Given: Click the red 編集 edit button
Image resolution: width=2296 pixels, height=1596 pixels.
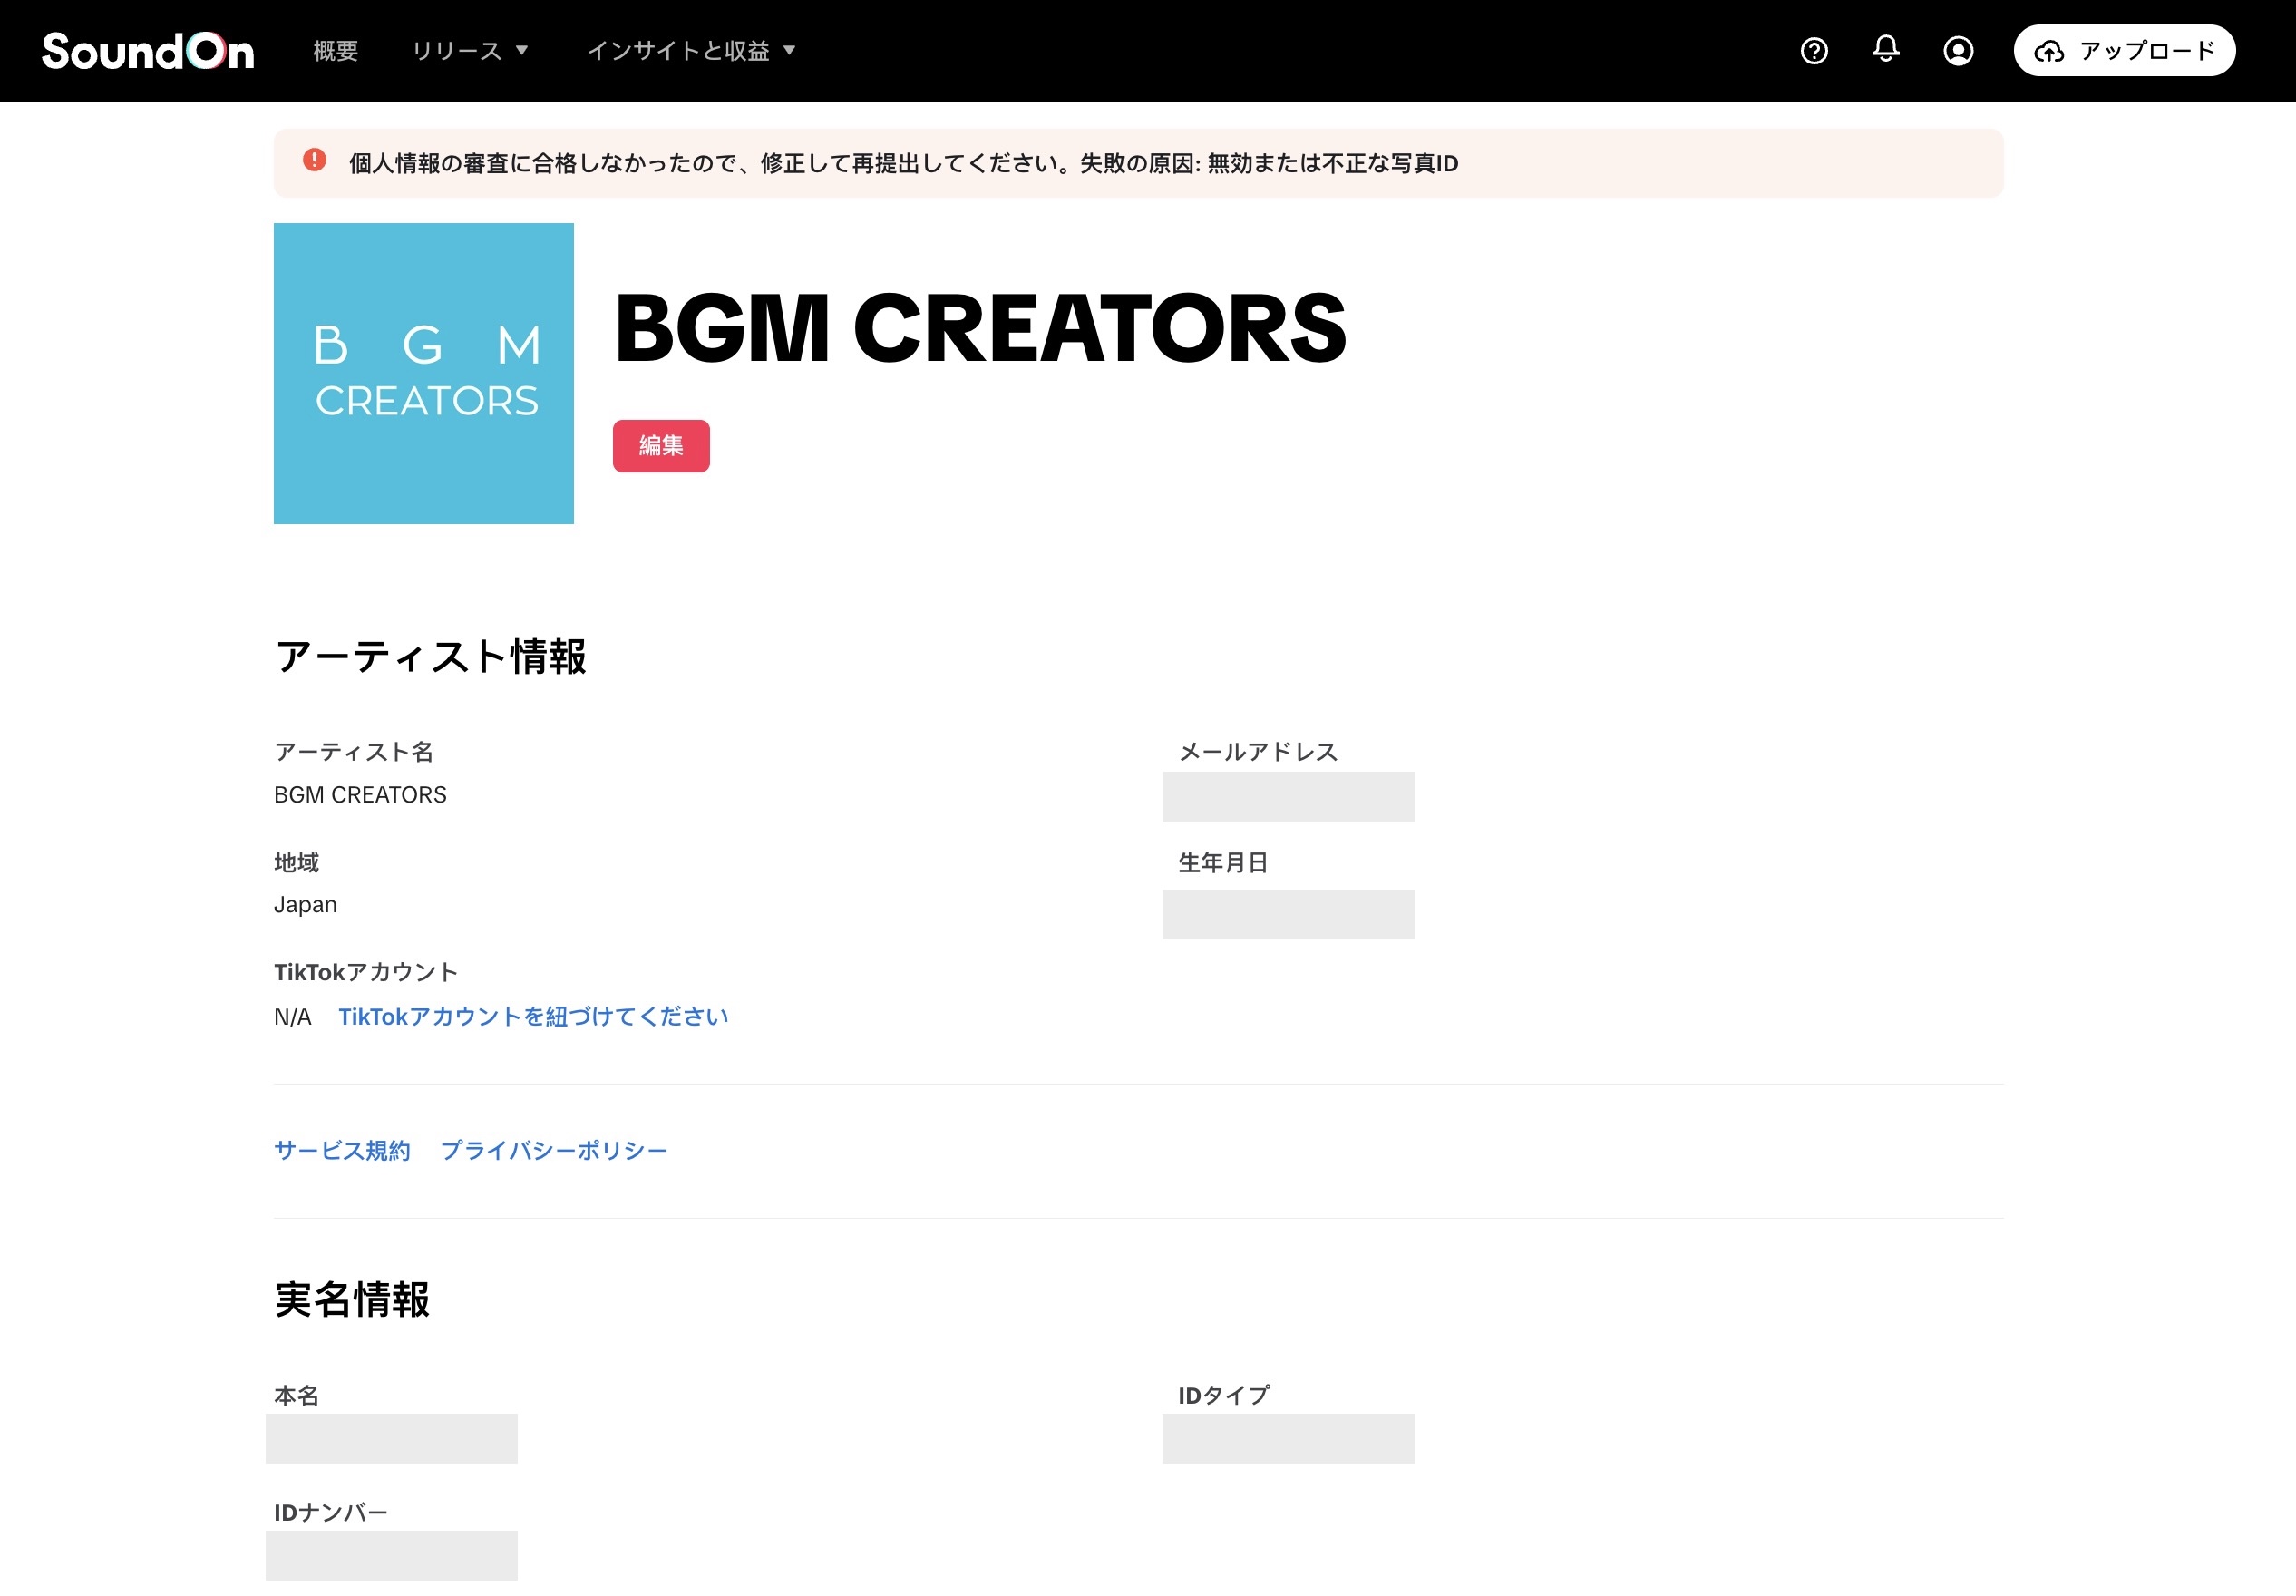Looking at the screenshot, I should [x=661, y=446].
